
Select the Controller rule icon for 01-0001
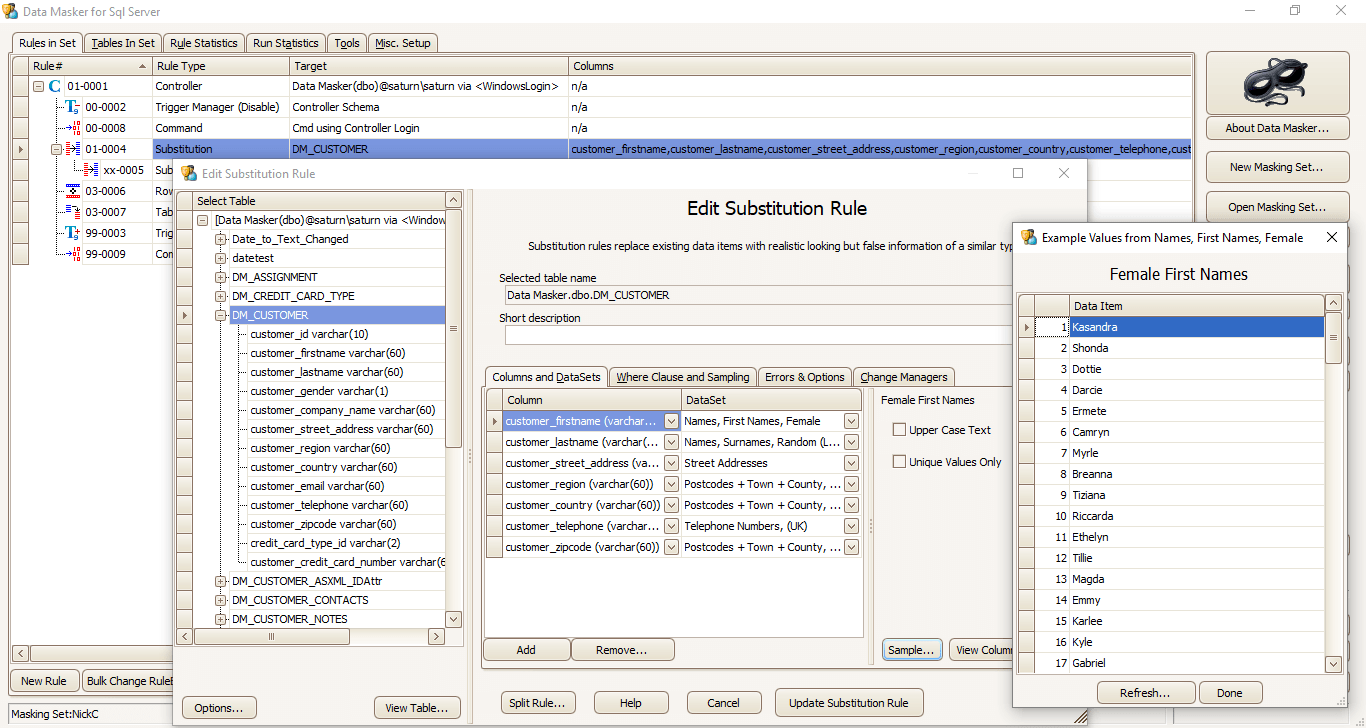tap(54, 86)
